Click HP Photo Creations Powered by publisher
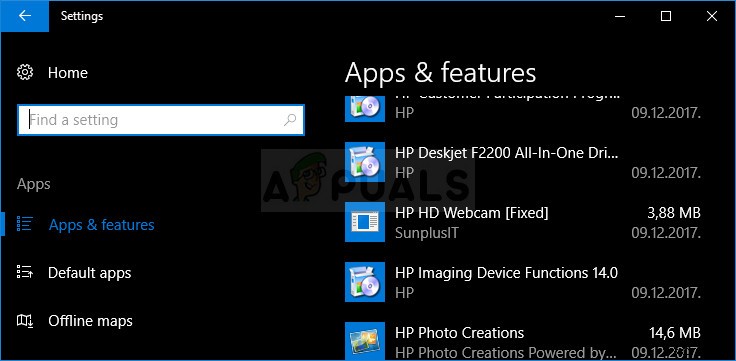The height and width of the screenshot is (361, 736). (x=505, y=353)
